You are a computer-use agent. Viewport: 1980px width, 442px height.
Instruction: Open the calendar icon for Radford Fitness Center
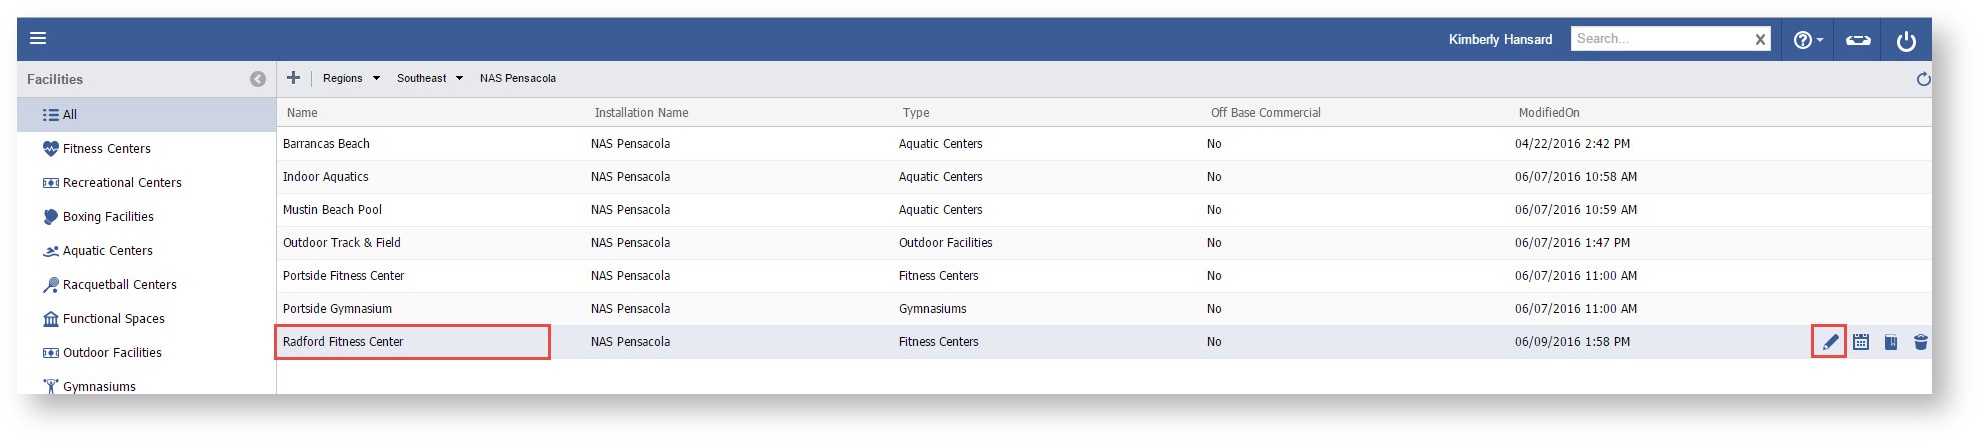pyautogui.click(x=1861, y=342)
